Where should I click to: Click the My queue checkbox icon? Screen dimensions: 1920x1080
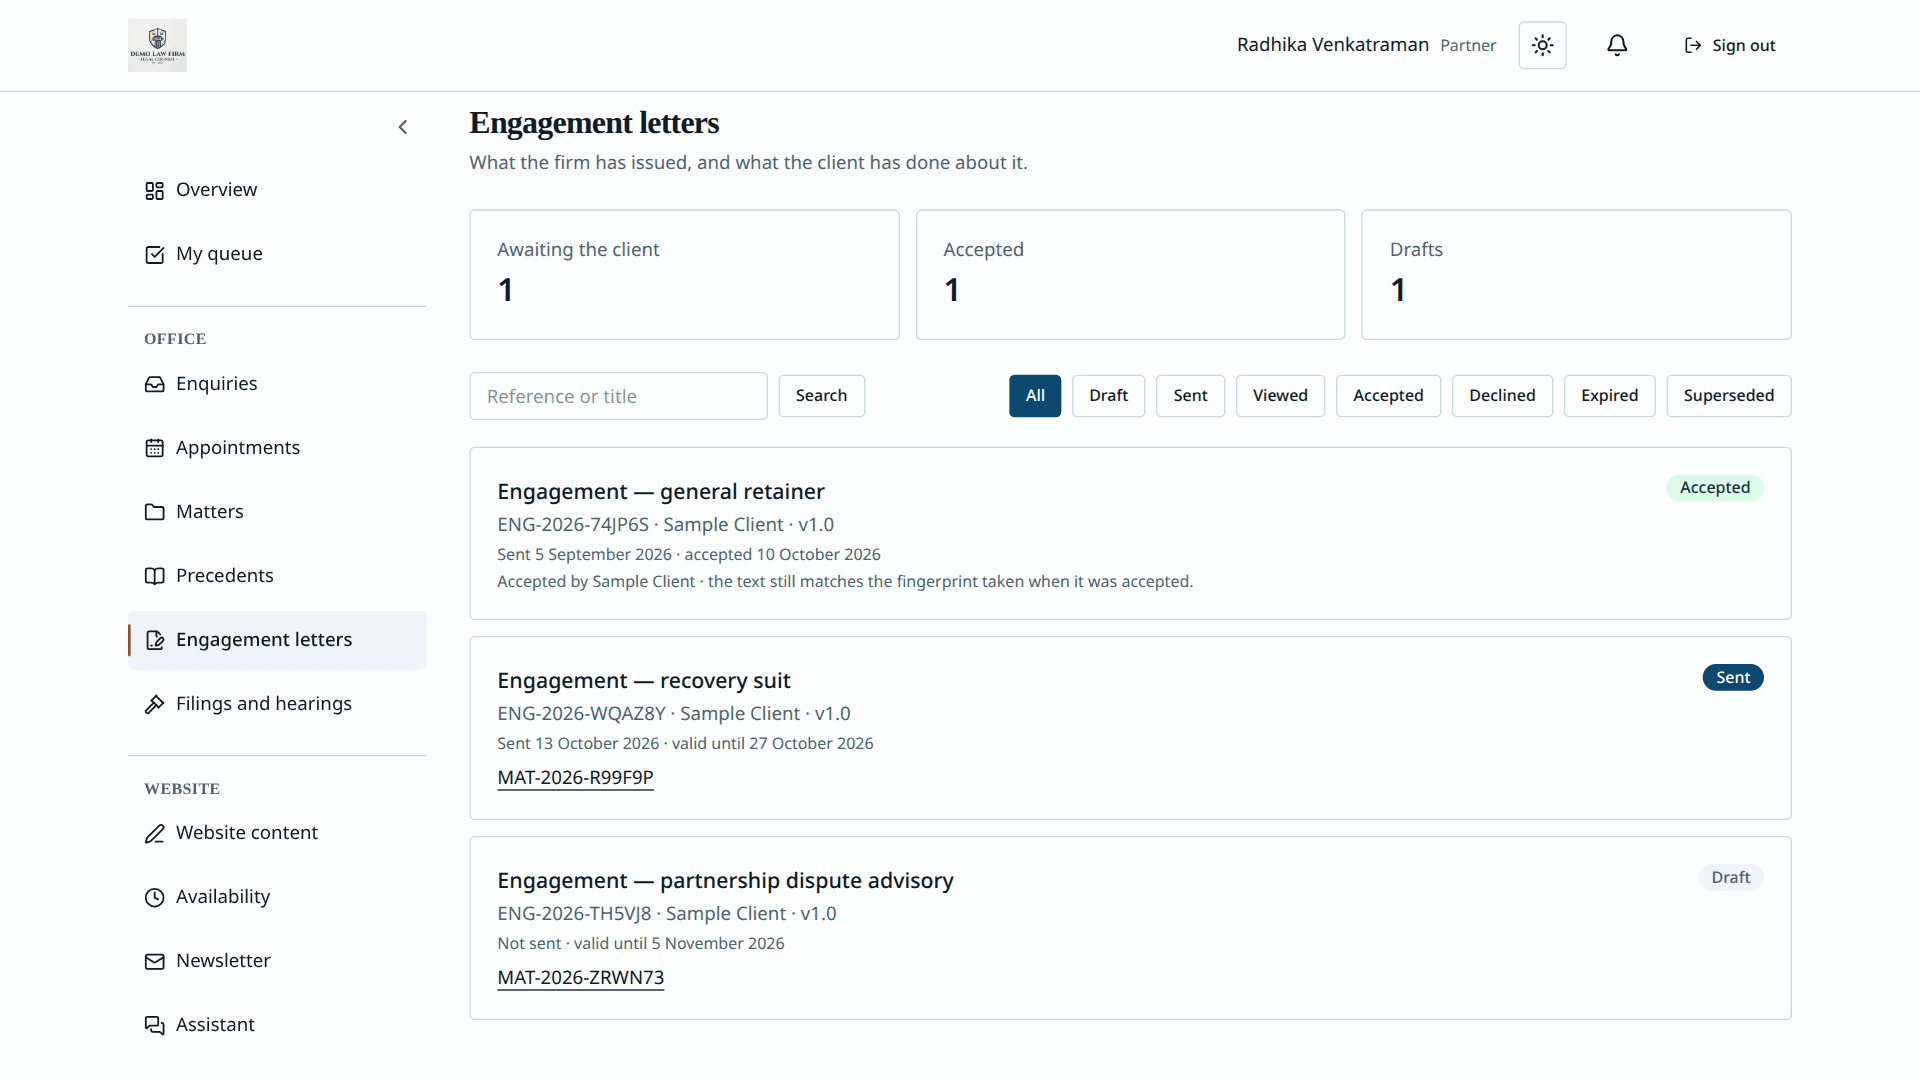pyautogui.click(x=154, y=254)
